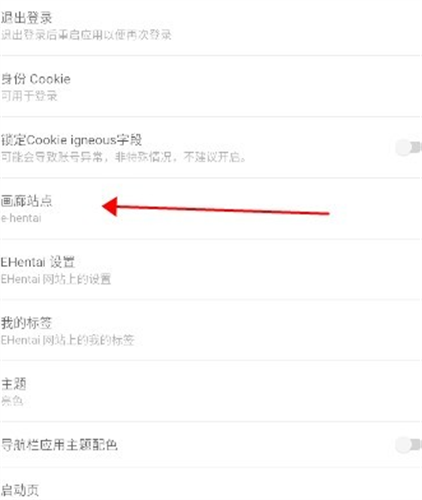Click the 可用于登录 subtitle text
Viewport: 422px width, 500px height.
pos(29,96)
